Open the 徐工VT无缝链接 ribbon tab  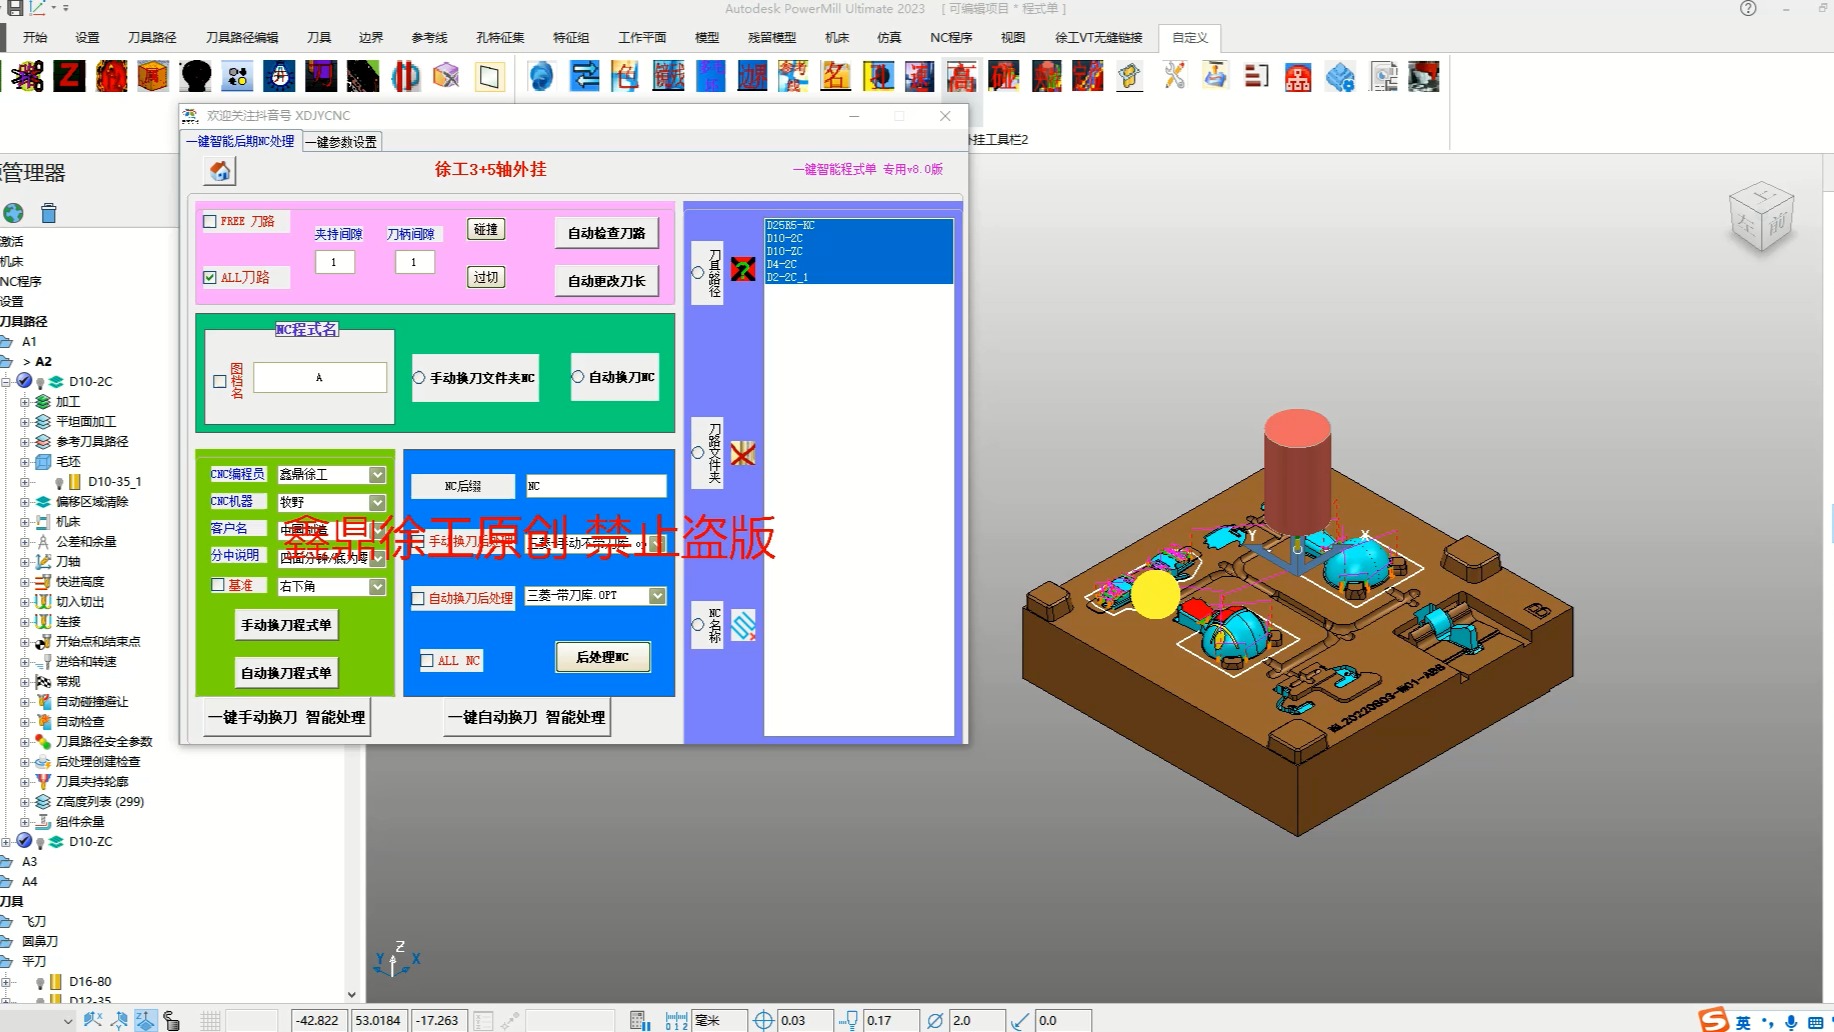[x=1098, y=38]
